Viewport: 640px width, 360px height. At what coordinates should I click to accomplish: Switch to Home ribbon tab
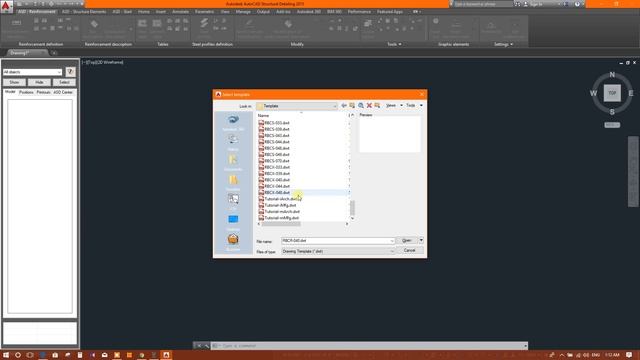point(144,12)
